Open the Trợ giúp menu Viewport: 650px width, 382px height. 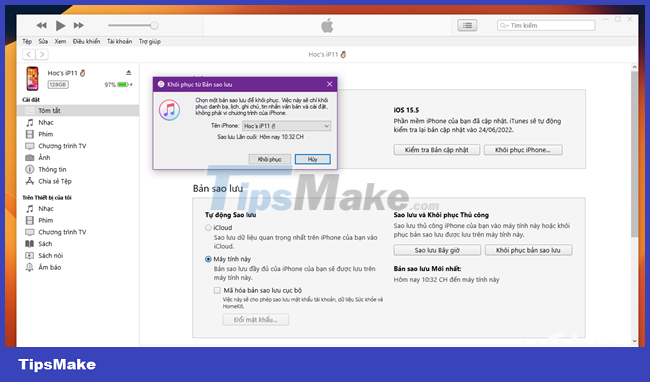click(150, 41)
